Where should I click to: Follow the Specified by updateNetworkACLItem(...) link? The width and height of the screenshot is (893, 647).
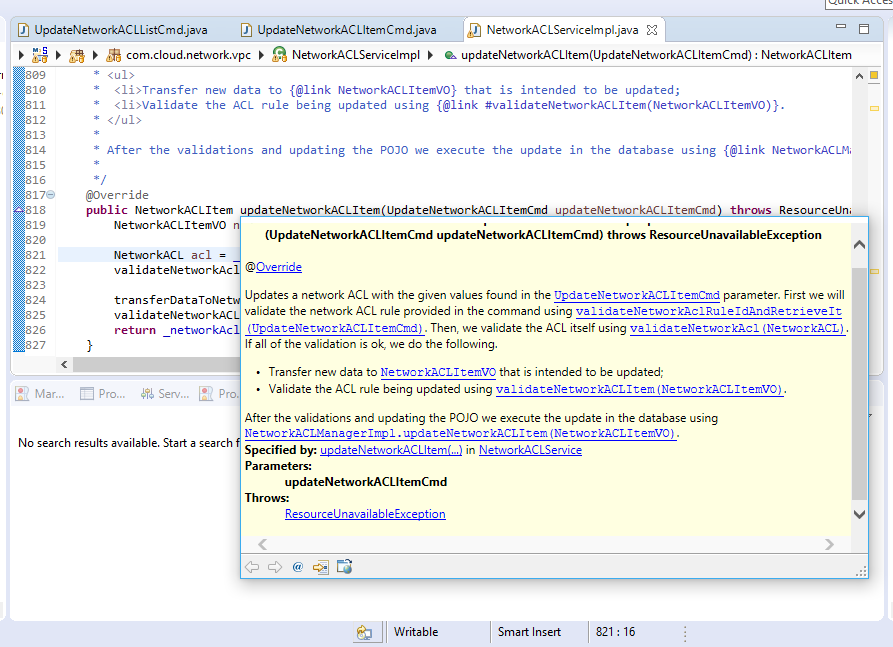coord(391,450)
